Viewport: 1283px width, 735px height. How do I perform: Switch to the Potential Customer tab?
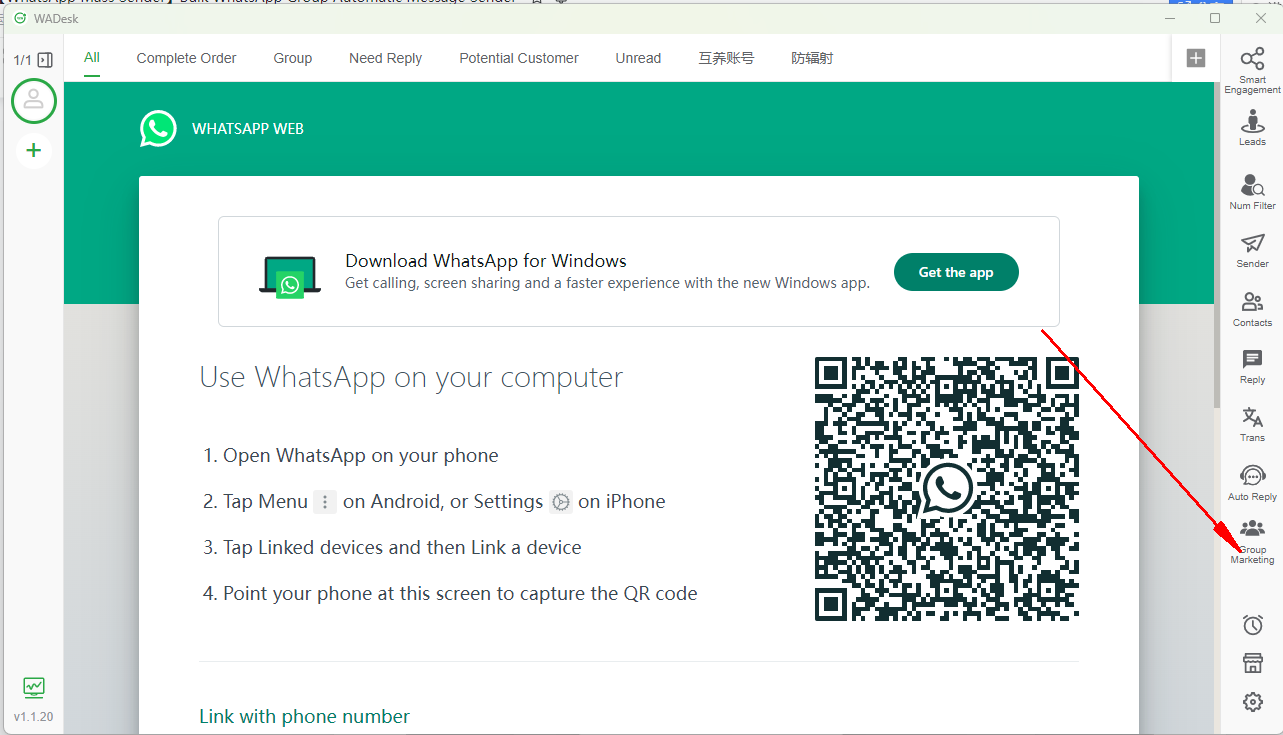click(518, 58)
